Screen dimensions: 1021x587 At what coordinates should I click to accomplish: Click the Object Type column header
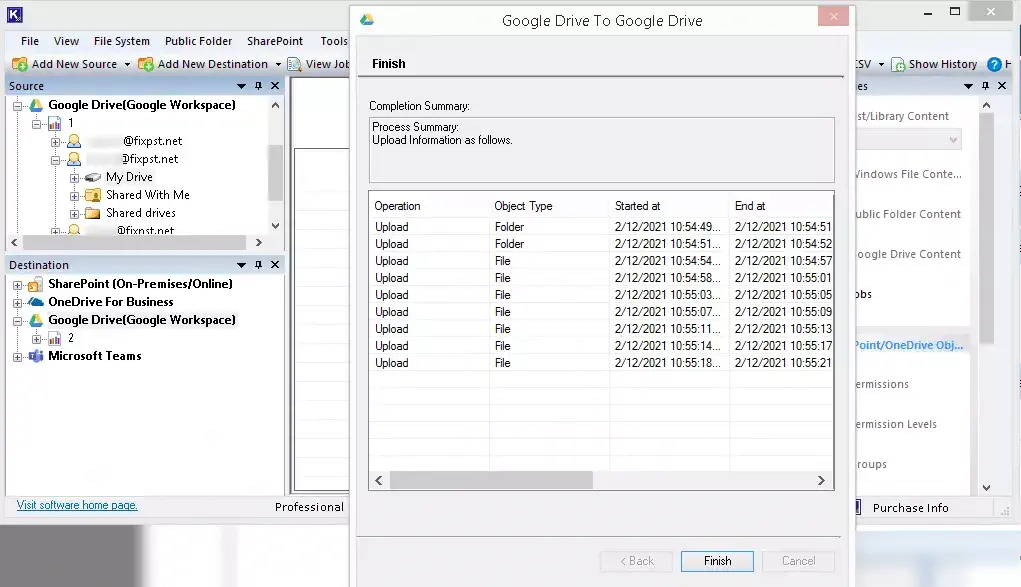coord(523,206)
